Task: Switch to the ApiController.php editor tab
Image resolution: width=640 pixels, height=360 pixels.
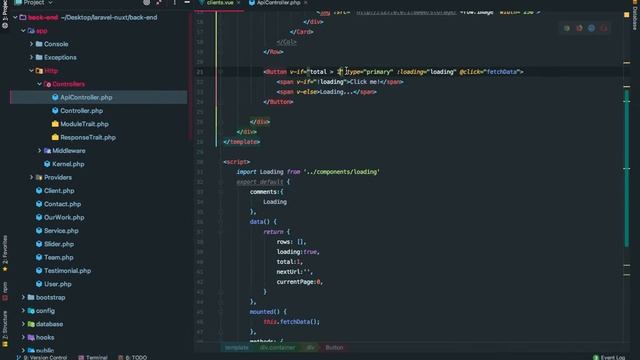Action: point(278,2)
